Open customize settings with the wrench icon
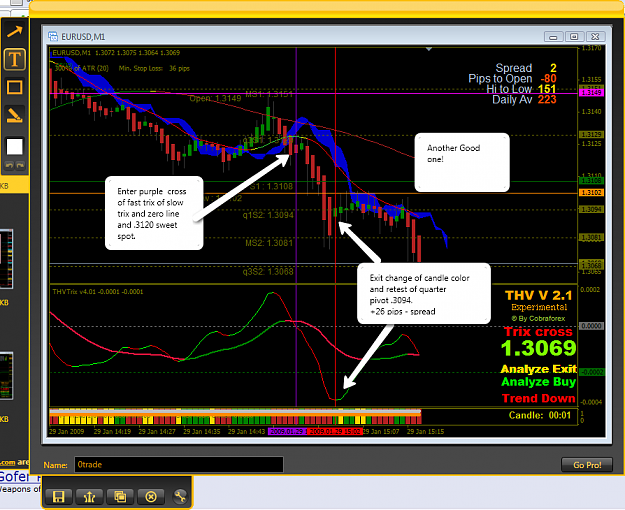625x510 pixels. (180, 496)
